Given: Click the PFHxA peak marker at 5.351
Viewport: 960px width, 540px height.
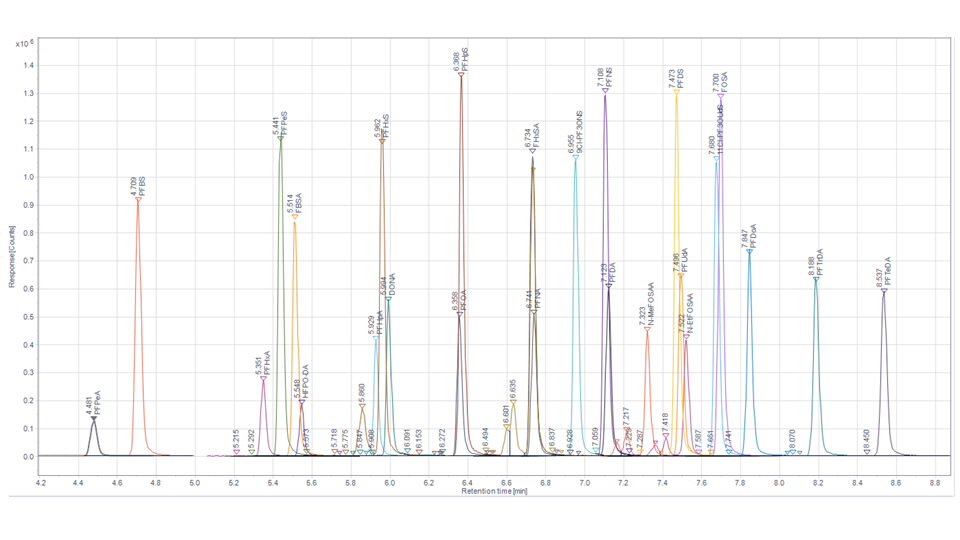Looking at the screenshot, I should click(x=263, y=378).
